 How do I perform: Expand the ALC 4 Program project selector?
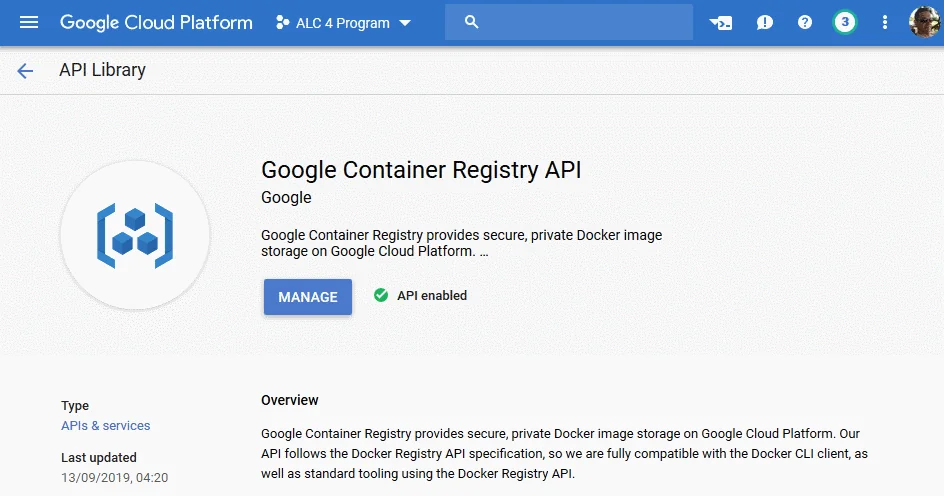point(343,23)
